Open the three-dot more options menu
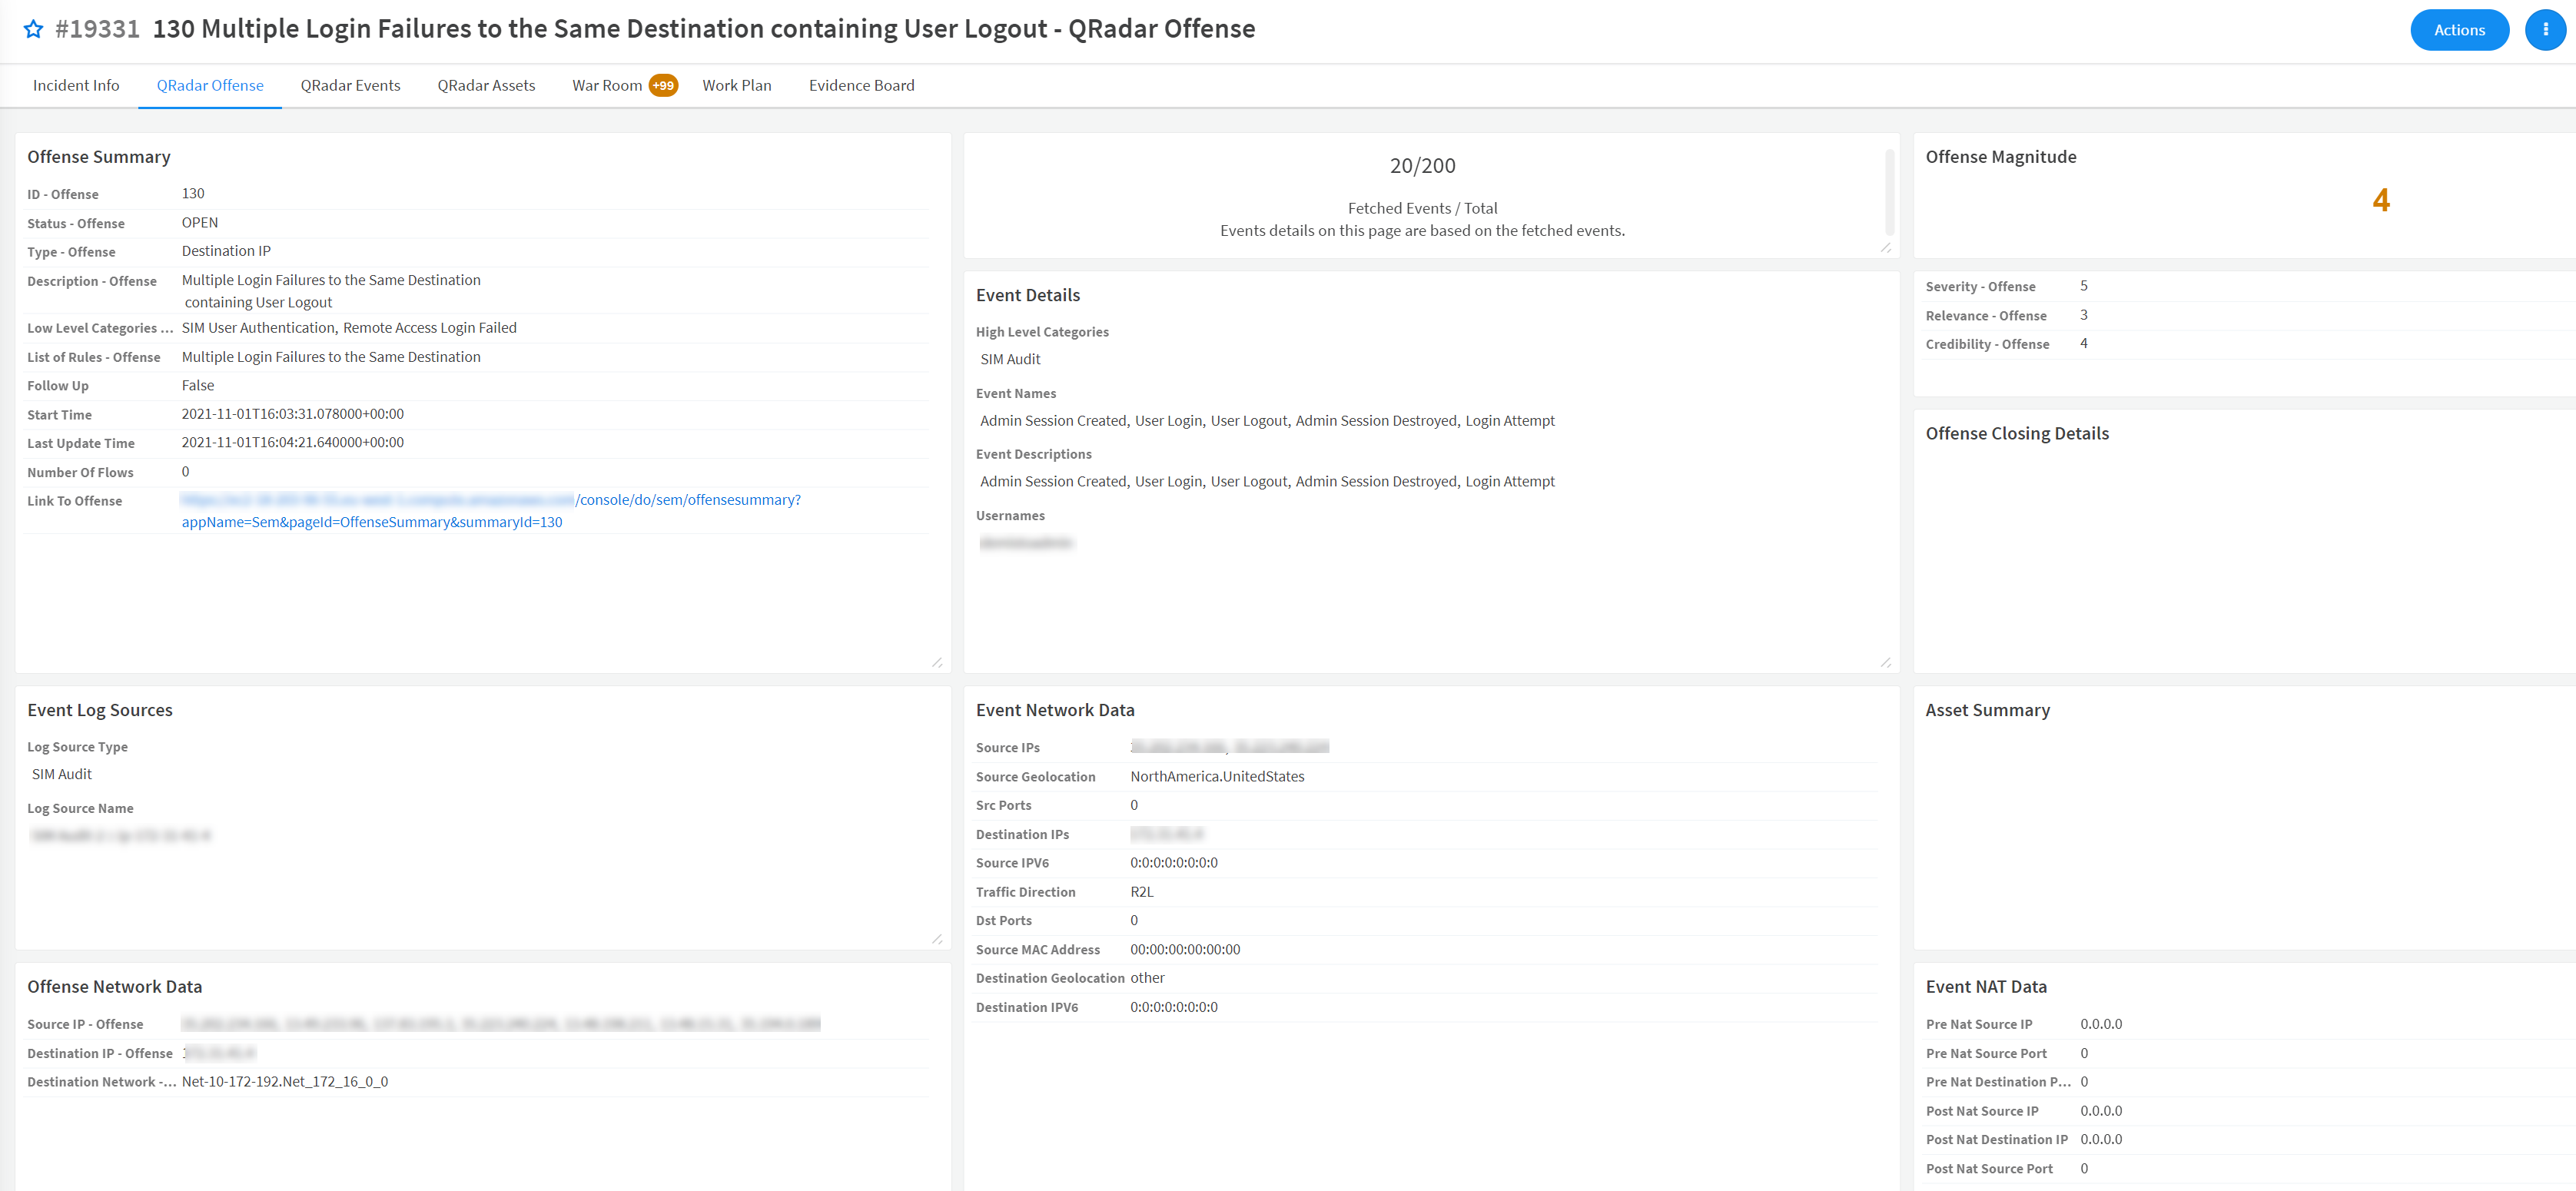The height and width of the screenshot is (1191, 2576). pos(2545,29)
